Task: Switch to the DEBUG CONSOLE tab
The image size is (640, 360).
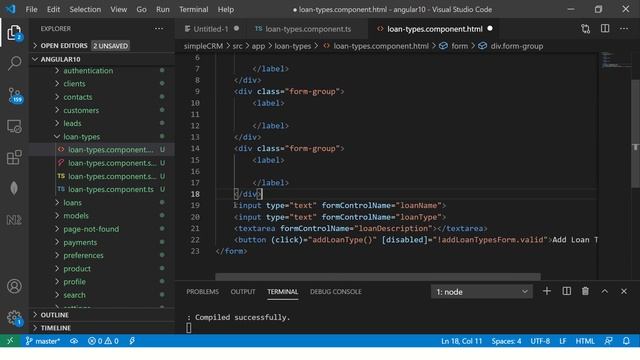Action: click(336, 292)
